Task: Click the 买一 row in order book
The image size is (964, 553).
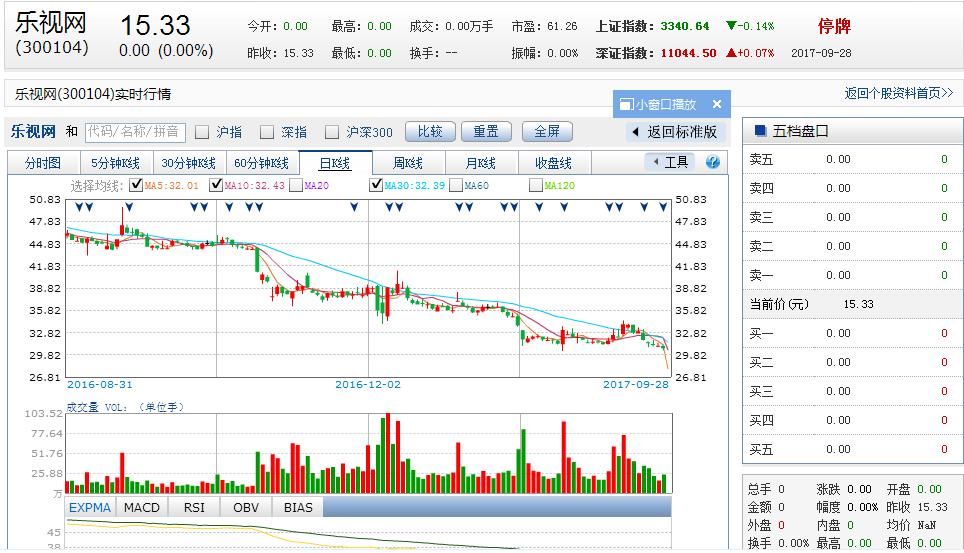Action: (x=852, y=333)
